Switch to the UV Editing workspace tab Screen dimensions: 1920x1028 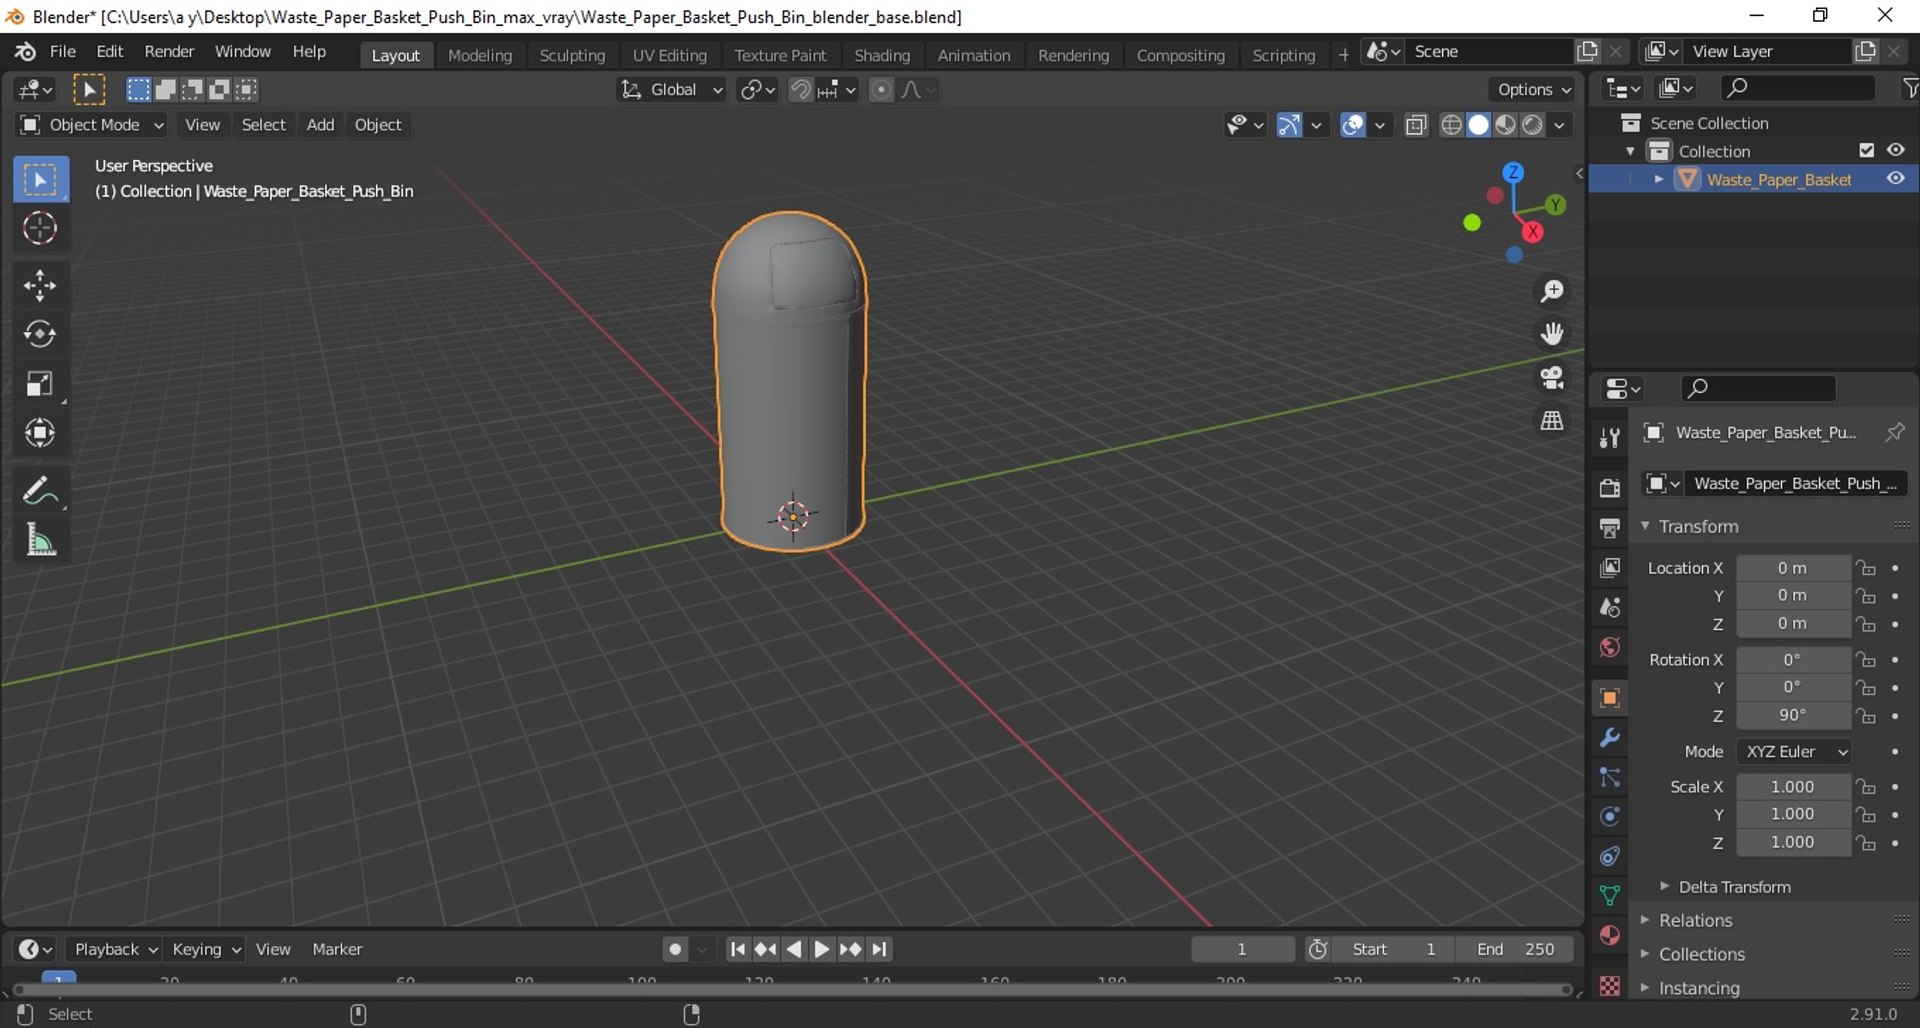669,55
